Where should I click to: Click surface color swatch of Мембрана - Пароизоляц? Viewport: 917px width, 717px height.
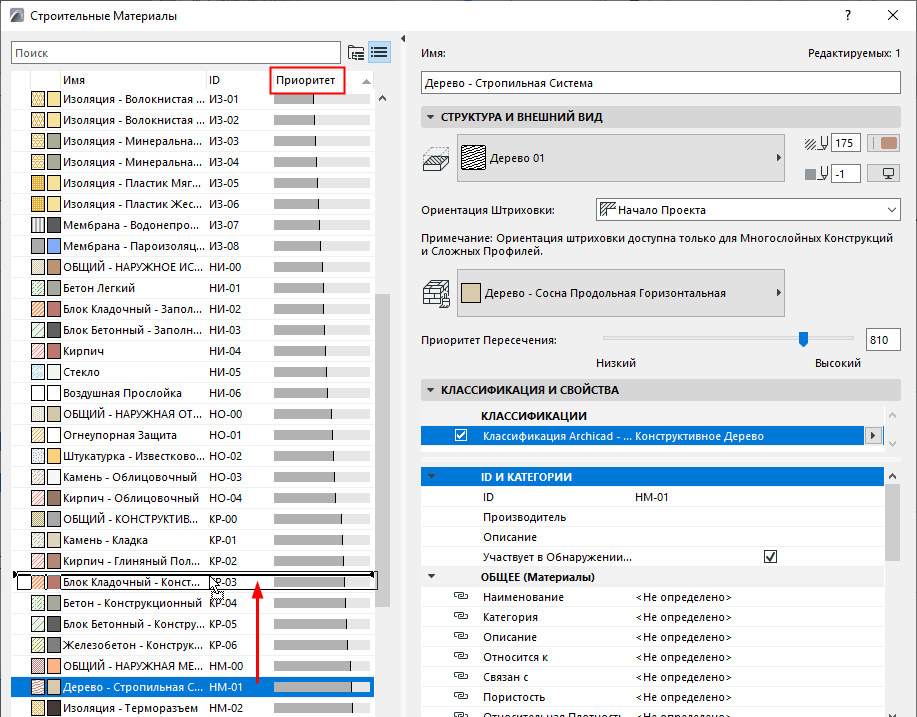click(54, 246)
